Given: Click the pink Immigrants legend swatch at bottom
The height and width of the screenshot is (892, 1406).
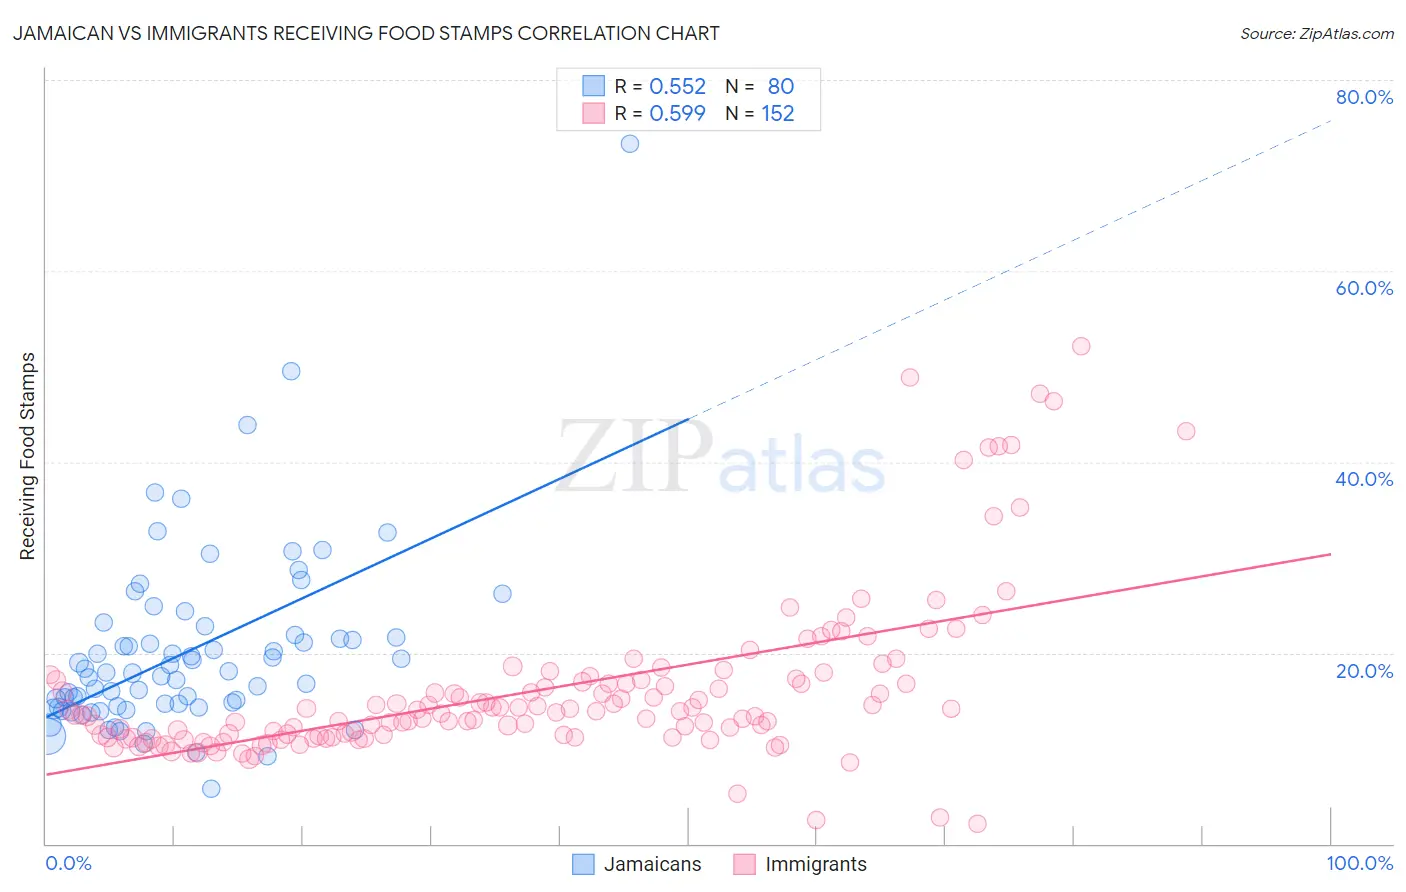Looking at the screenshot, I should point(744,864).
